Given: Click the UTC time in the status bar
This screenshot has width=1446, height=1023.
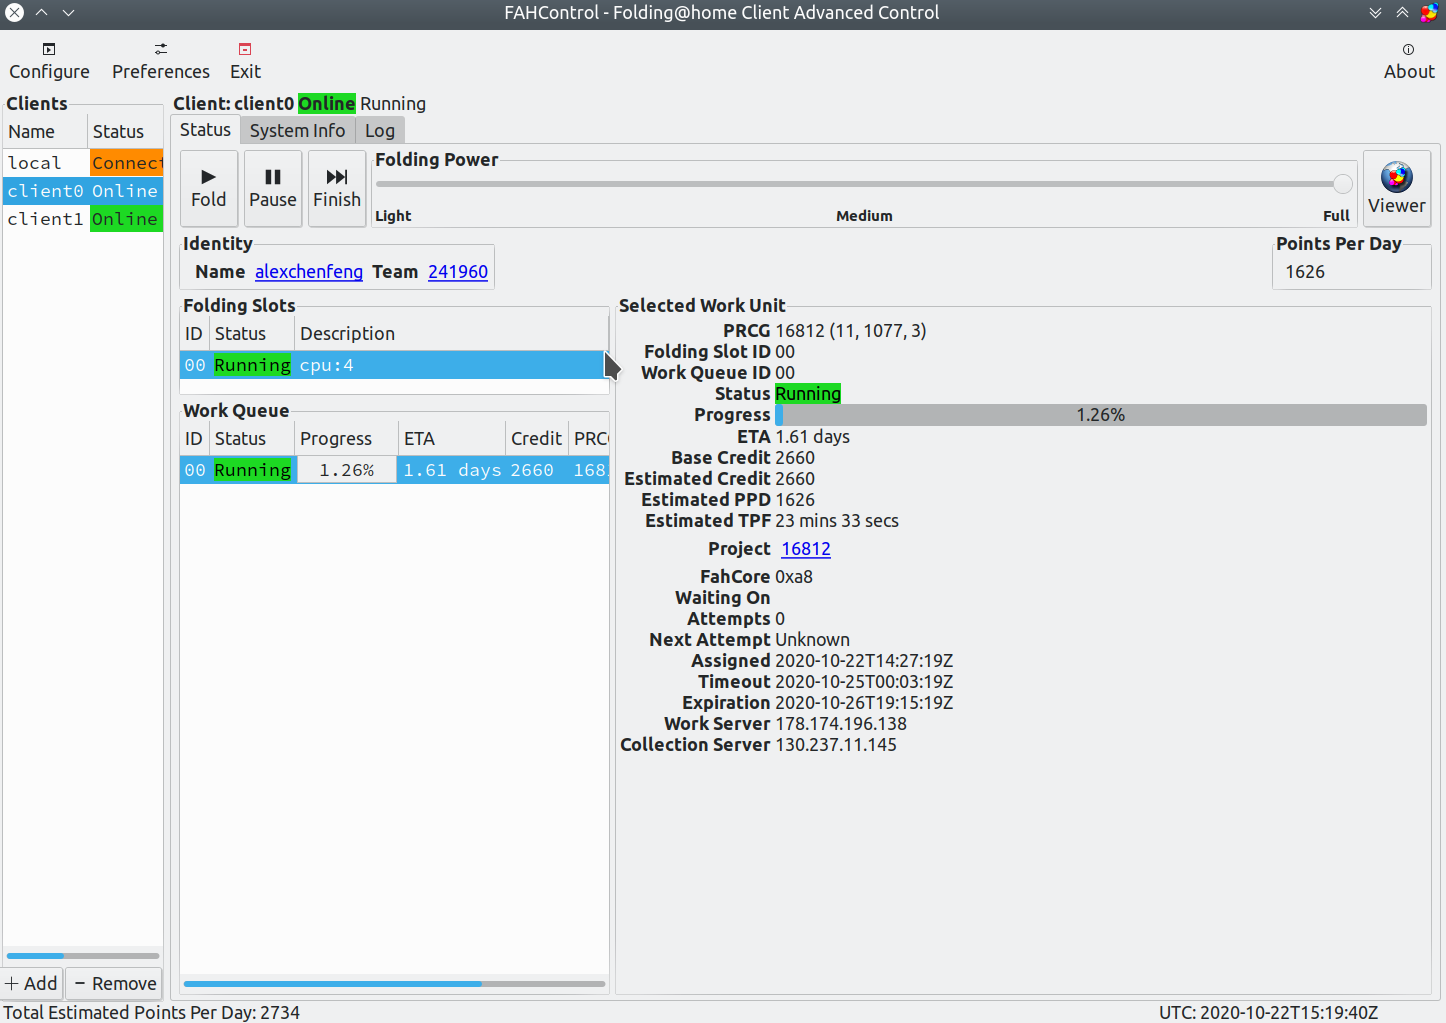Looking at the screenshot, I should pyautogui.click(x=1268, y=1012).
